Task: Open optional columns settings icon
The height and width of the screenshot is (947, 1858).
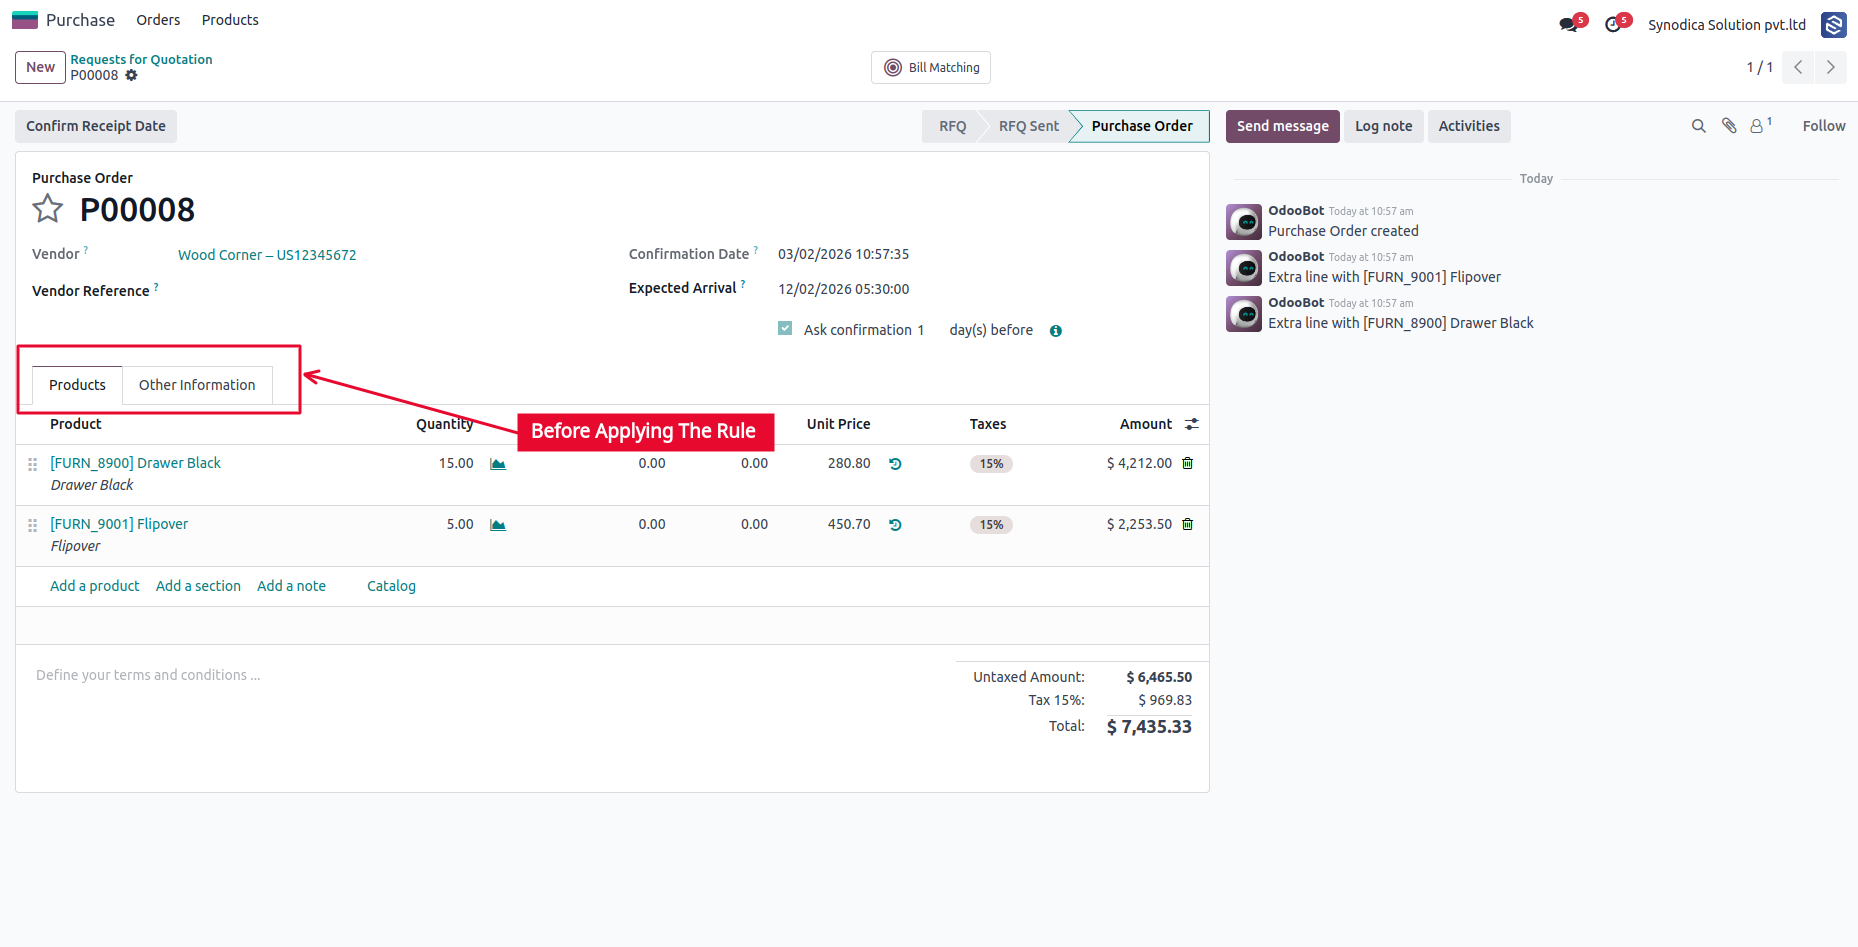Action: [1192, 424]
